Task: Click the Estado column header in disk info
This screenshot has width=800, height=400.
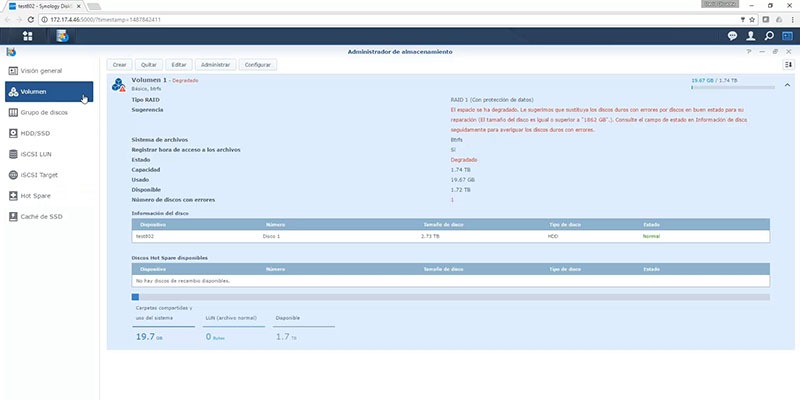Action: click(x=652, y=224)
